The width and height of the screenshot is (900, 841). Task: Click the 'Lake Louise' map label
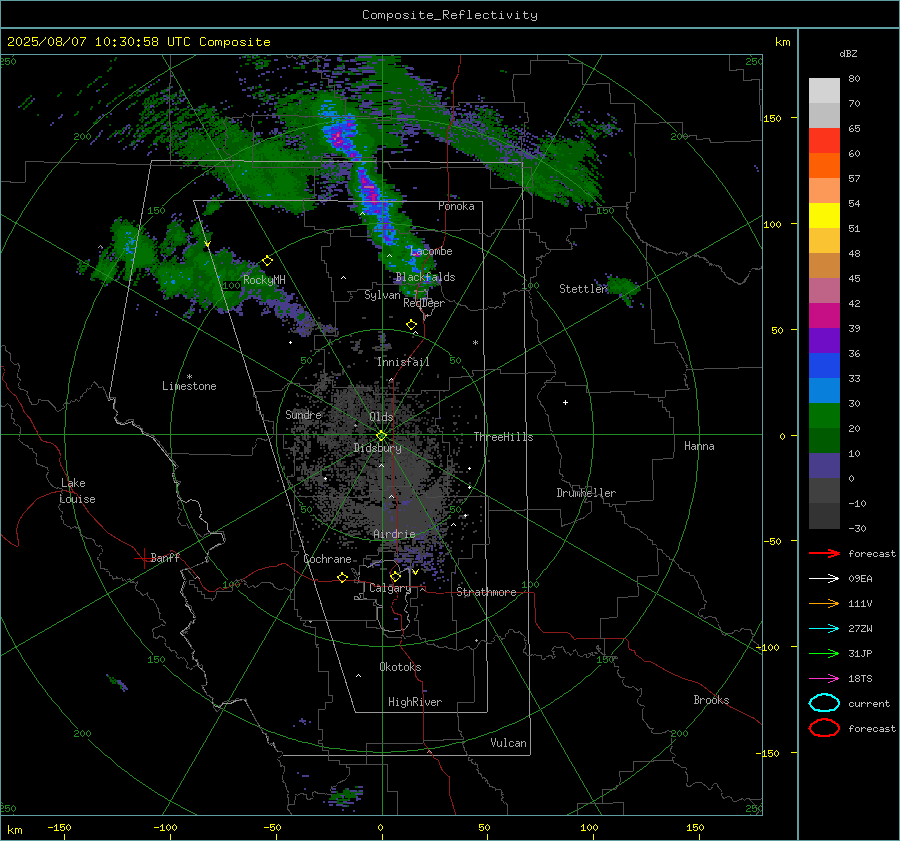[x=77, y=491]
